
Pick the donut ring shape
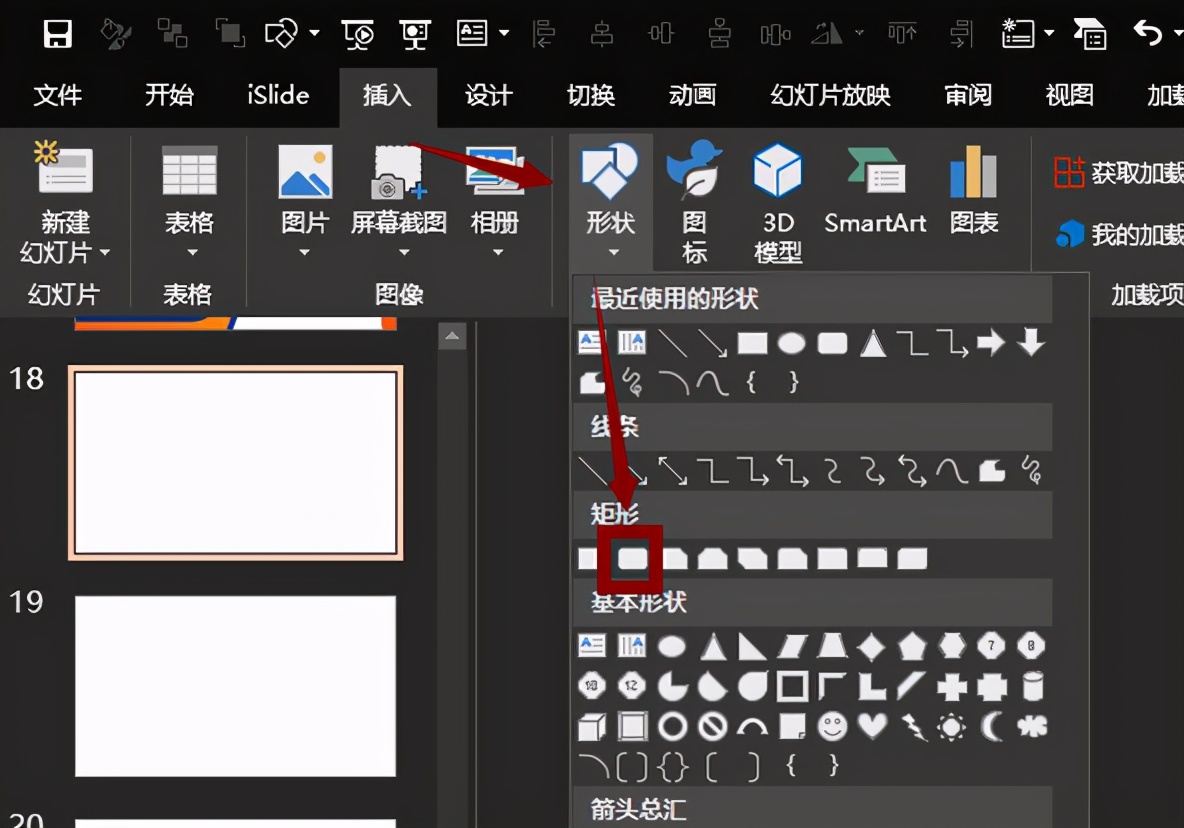click(672, 728)
